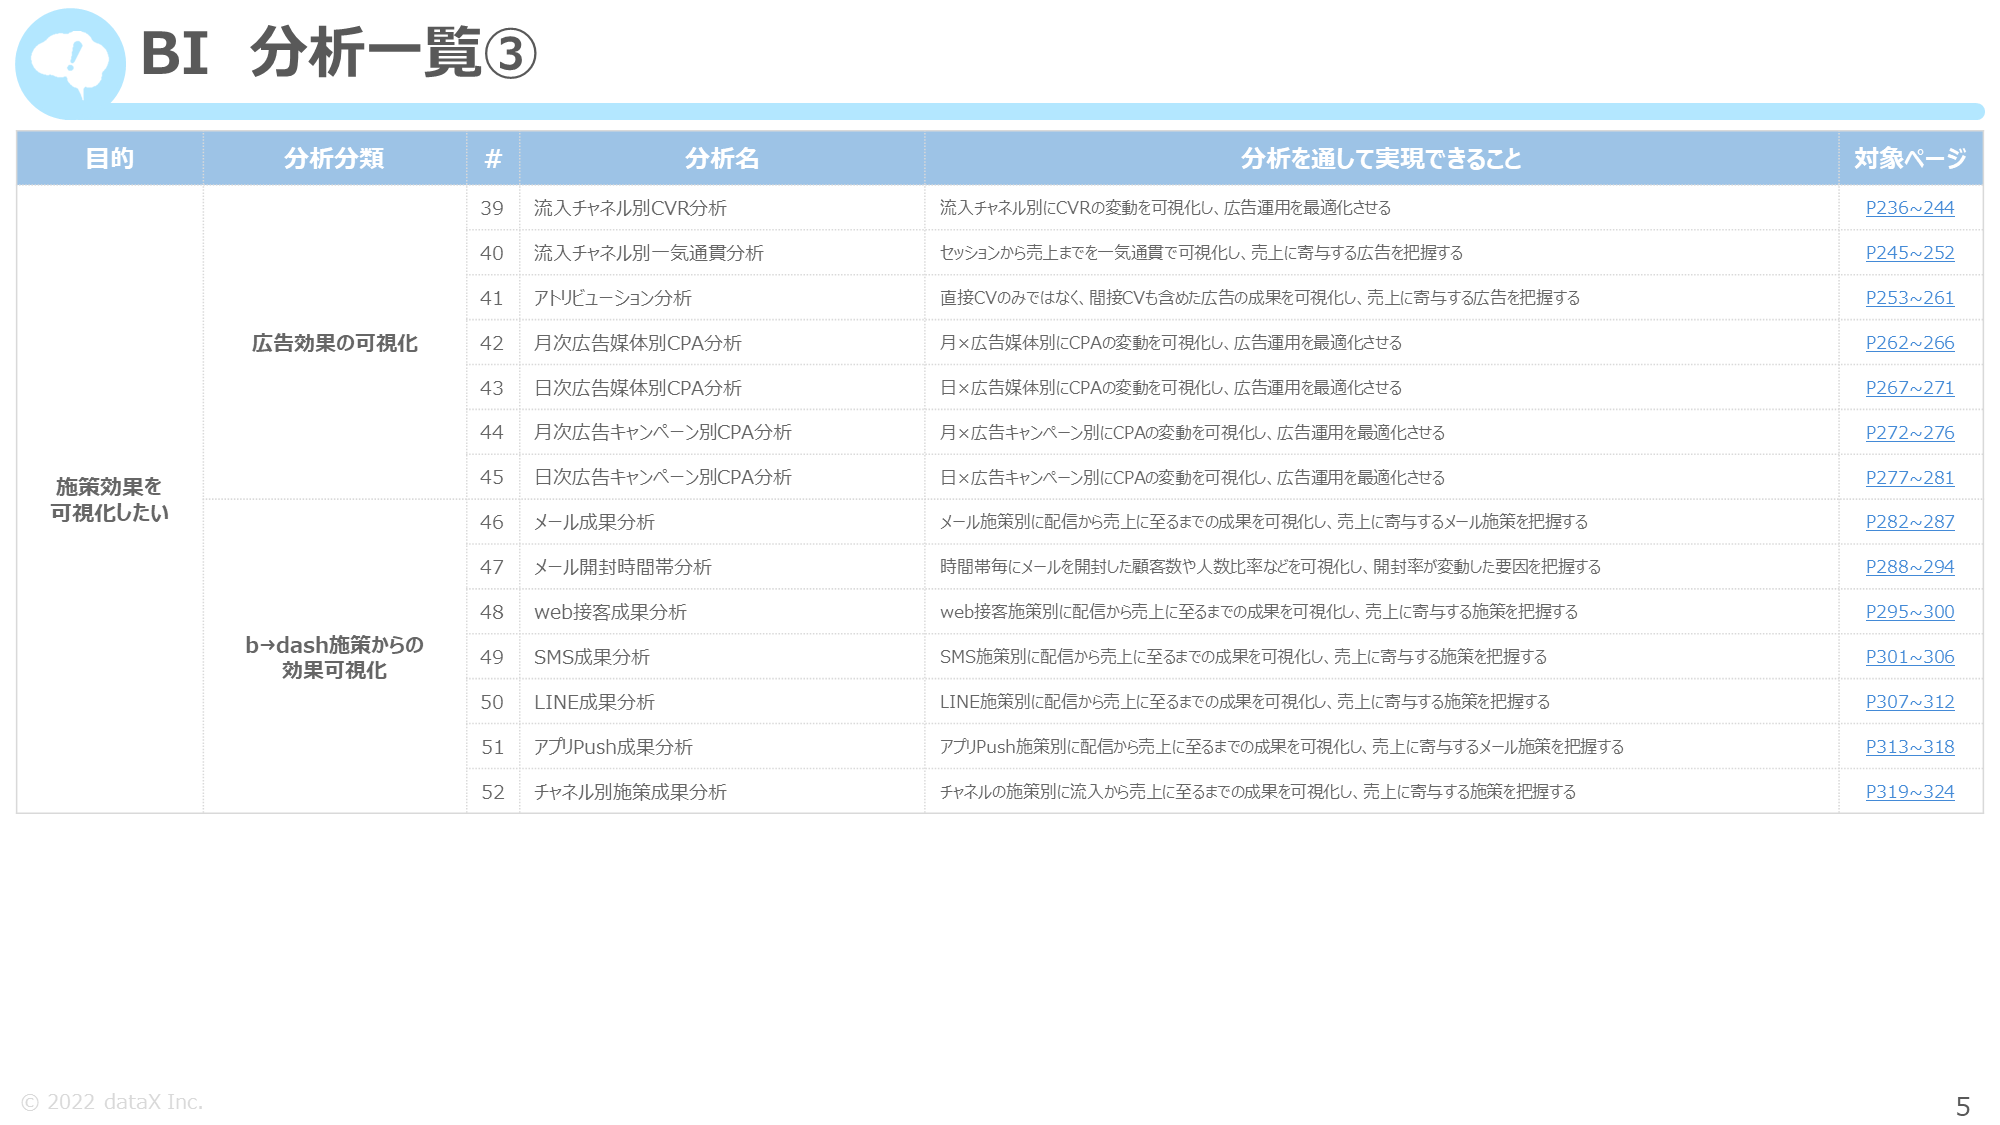Select LINE成果分析 analysis name
This screenshot has width=2000, height=1125.
tap(594, 702)
